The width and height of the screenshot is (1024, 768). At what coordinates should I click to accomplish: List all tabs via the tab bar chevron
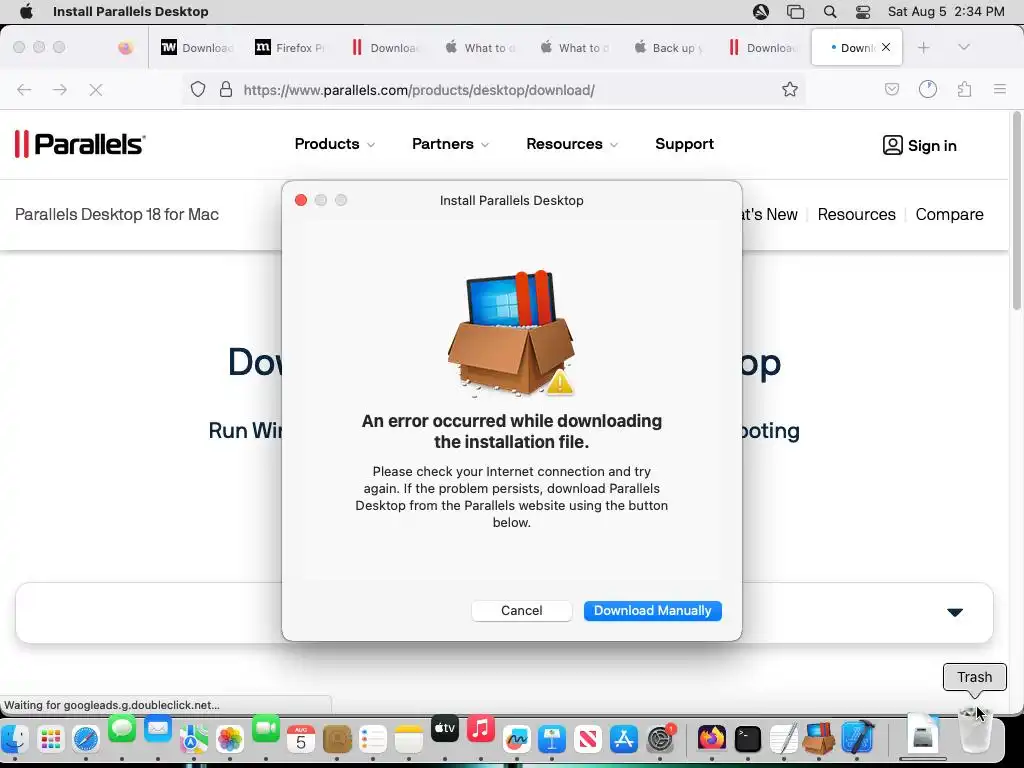pyautogui.click(x=963, y=47)
